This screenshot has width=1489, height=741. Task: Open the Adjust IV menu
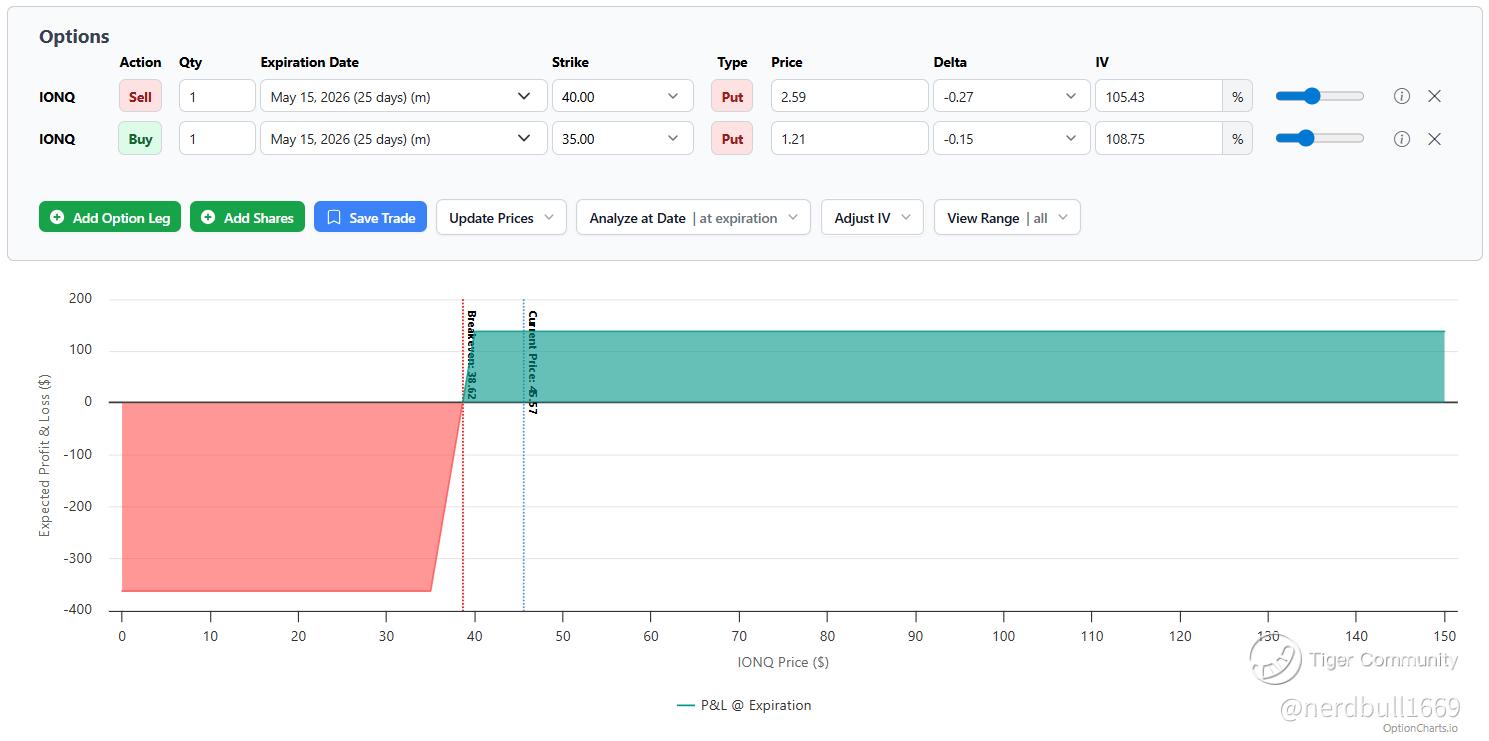[872, 218]
